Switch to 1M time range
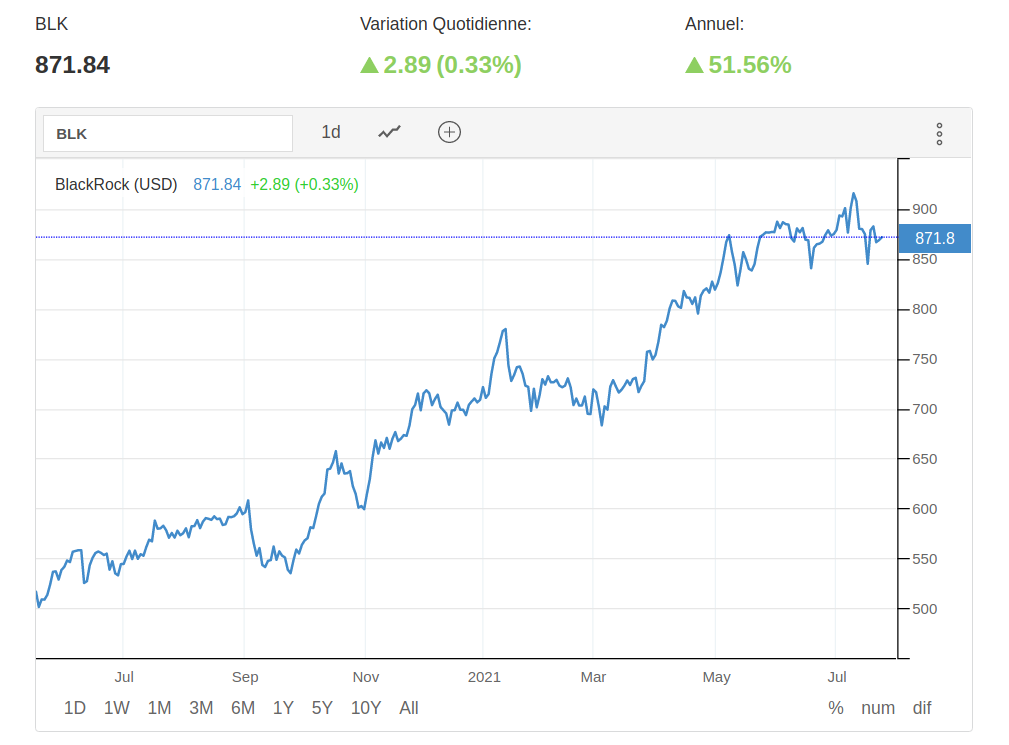The height and width of the screenshot is (745, 1009). (159, 708)
